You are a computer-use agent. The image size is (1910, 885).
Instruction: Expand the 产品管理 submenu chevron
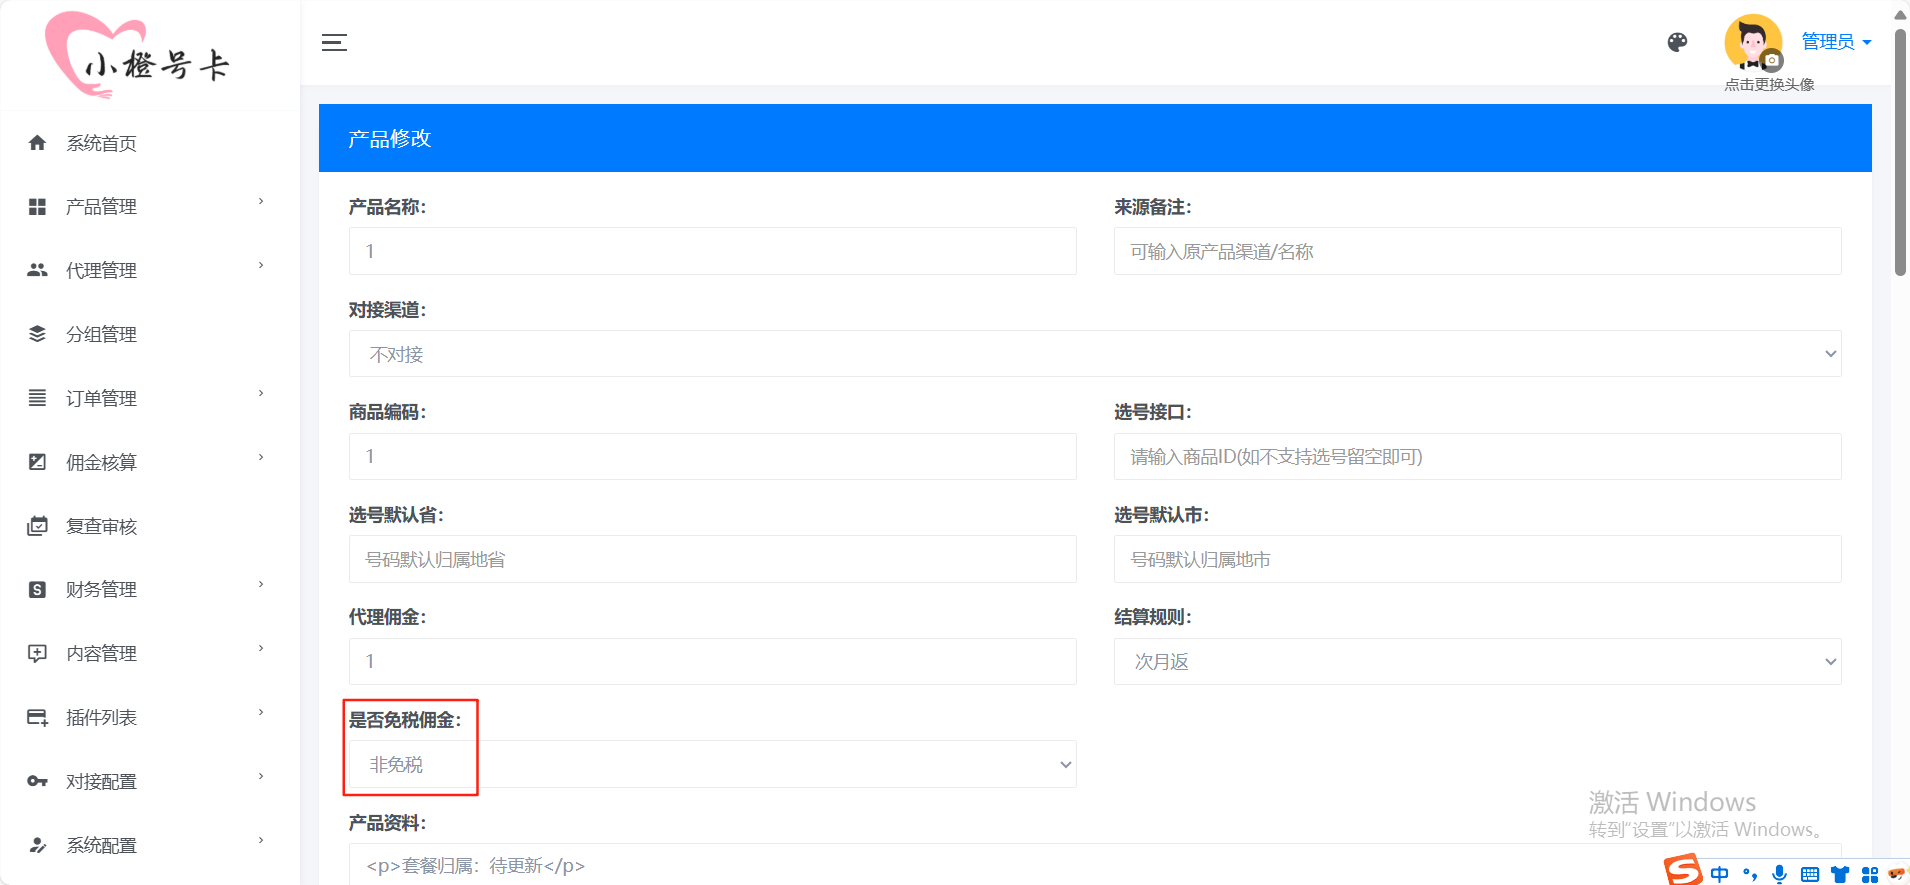pyautogui.click(x=261, y=202)
